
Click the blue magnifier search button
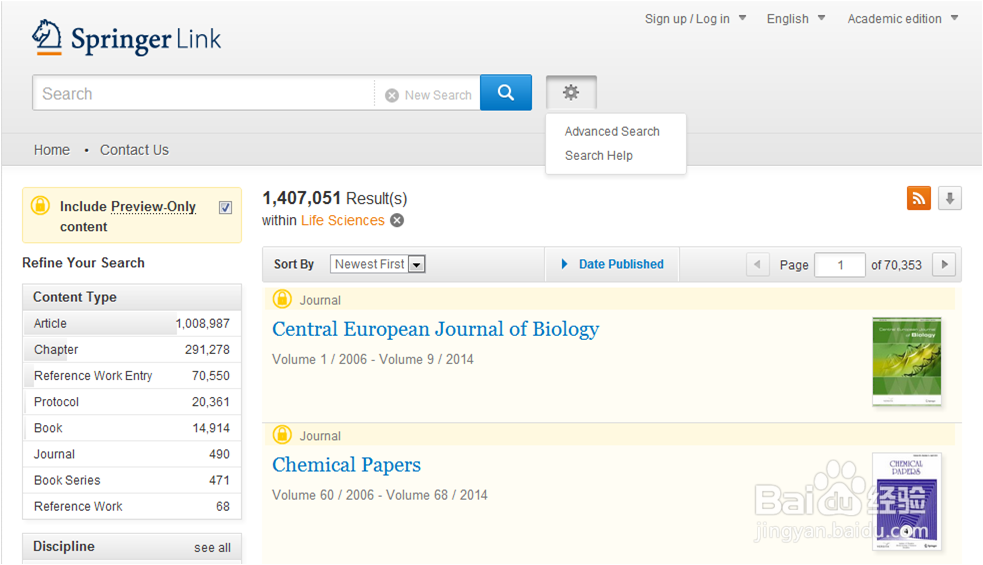pyautogui.click(x=506, y=93)
